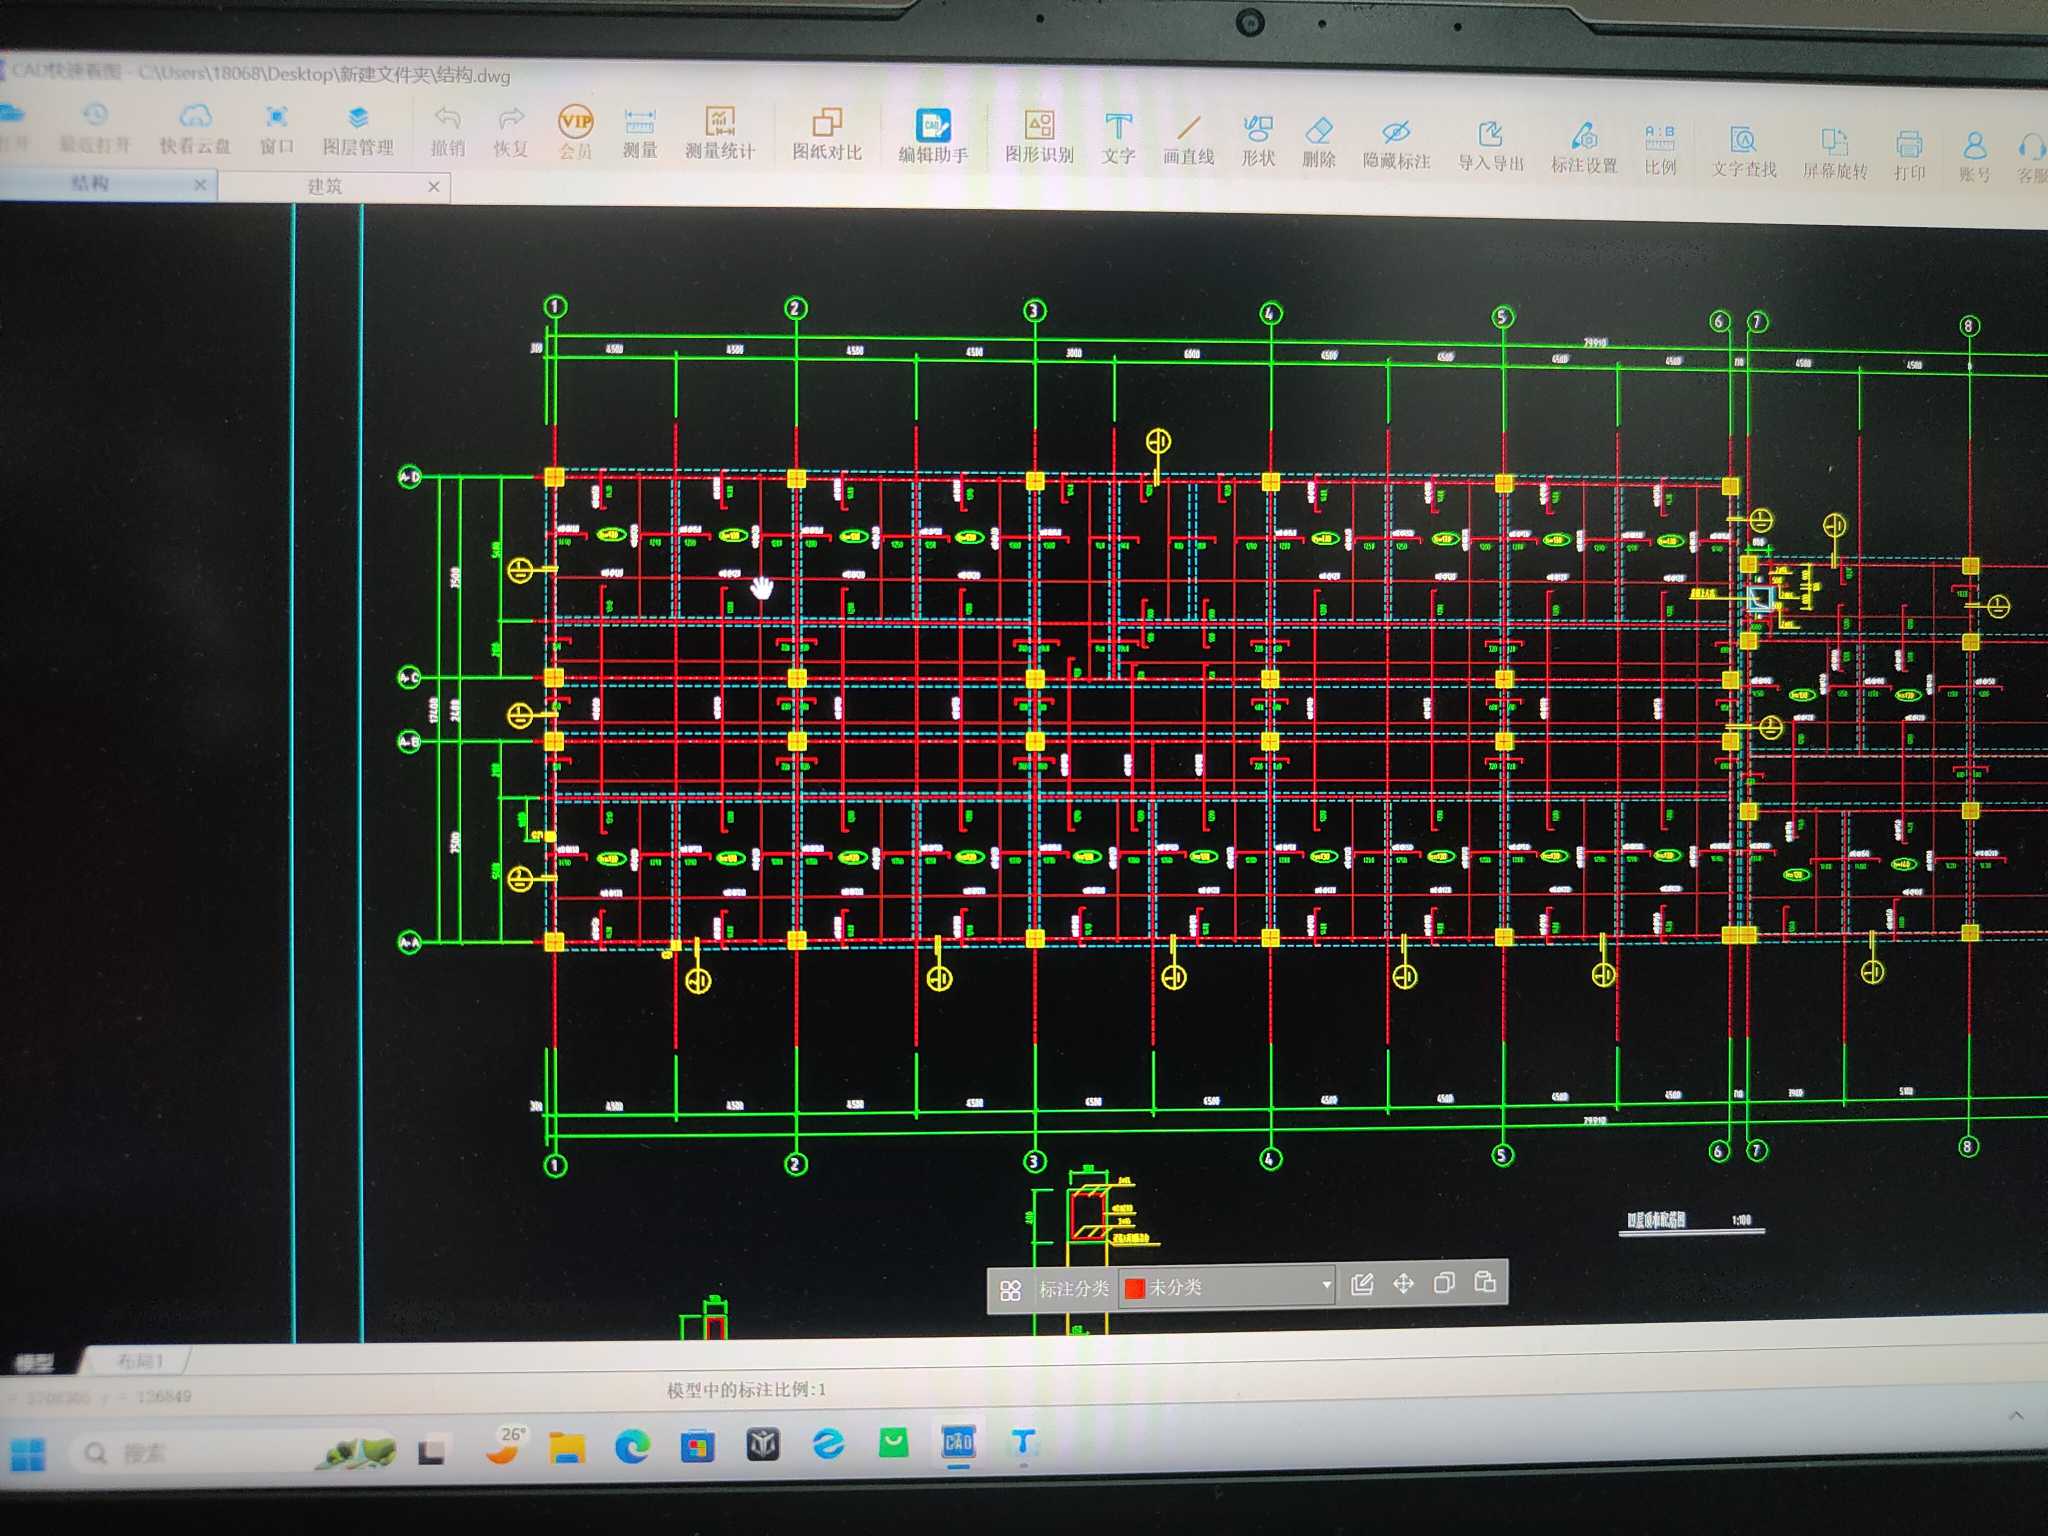
Task: Click the 窗口 window tool
Action: pos(277,129)
